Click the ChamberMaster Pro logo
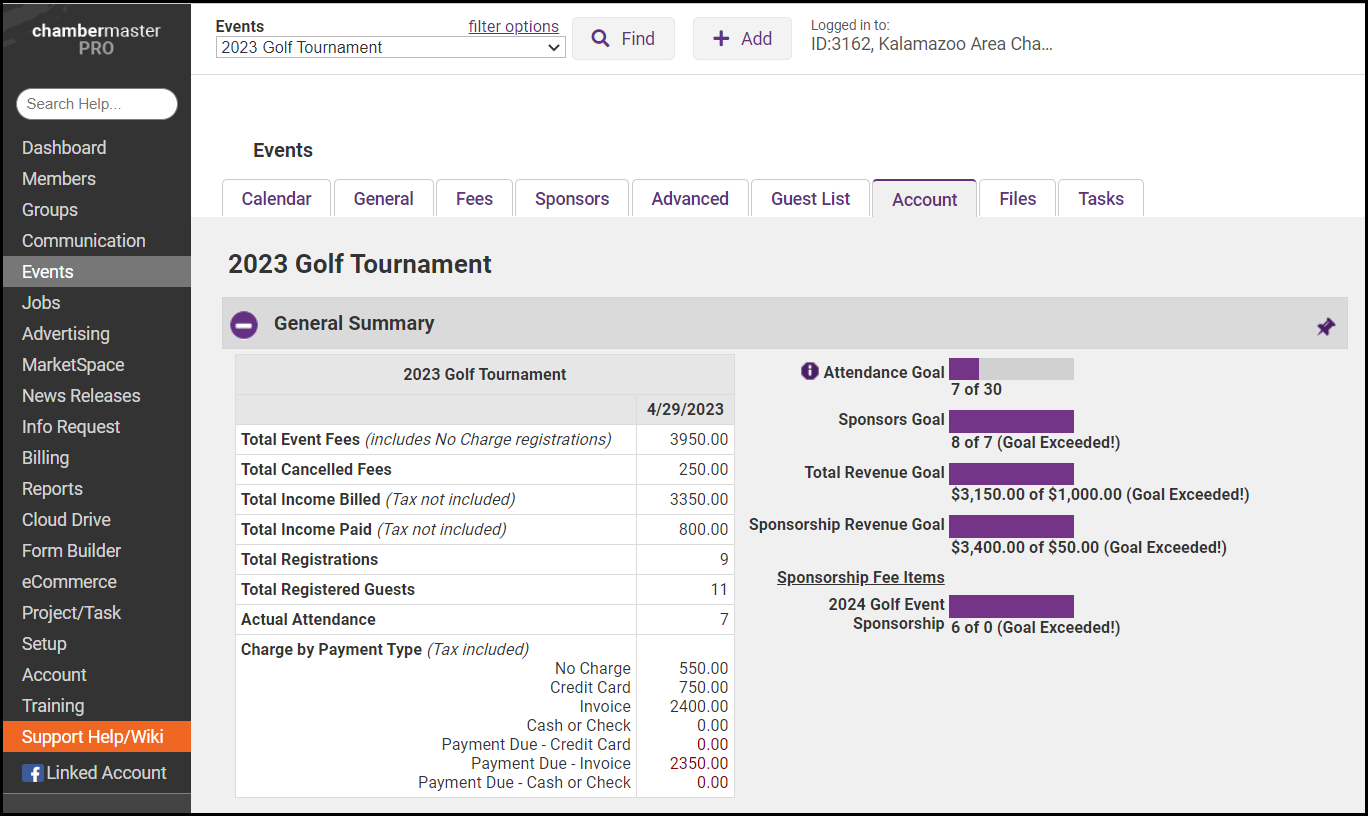This screenshot has height=816, width=1368. pyautogui.click(x=96, y=39)
